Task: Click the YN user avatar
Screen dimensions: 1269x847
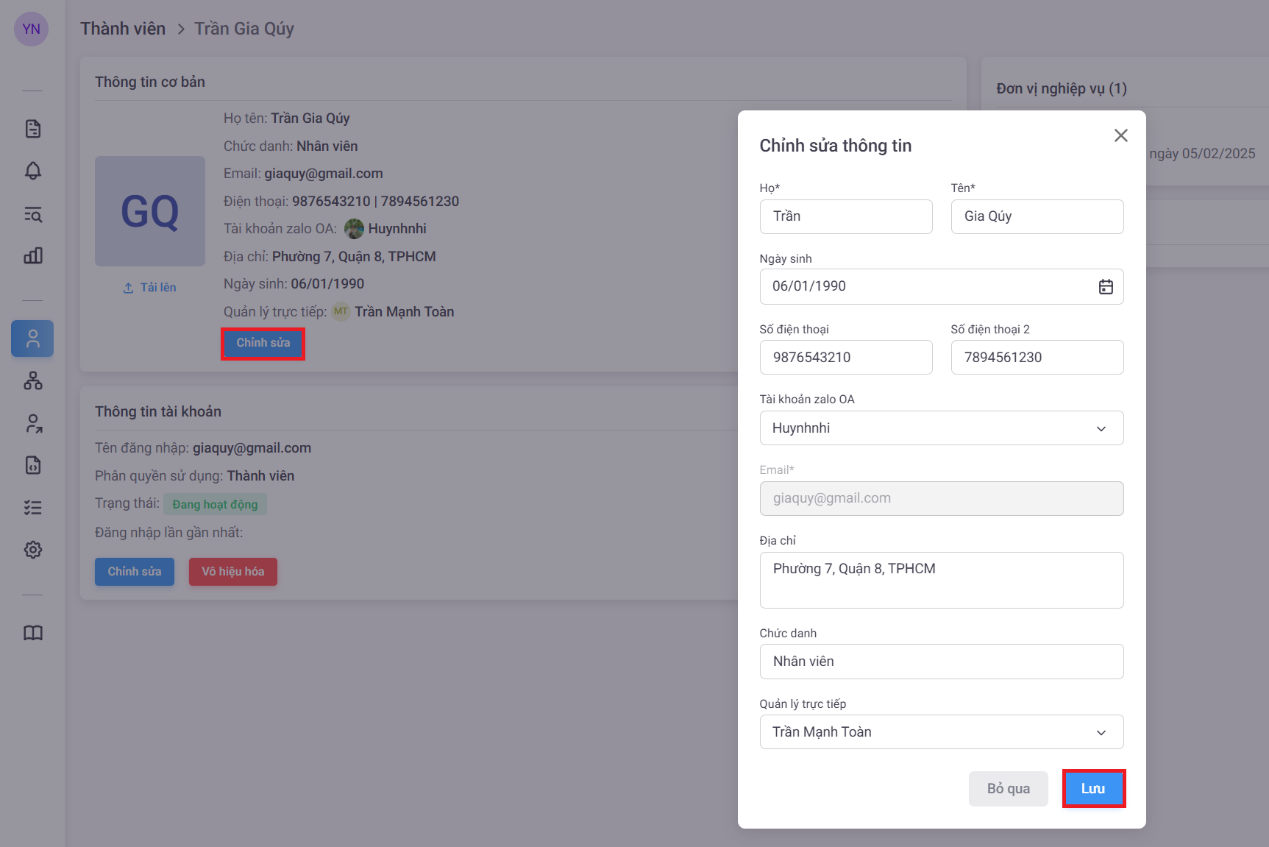Action: [31, 29]
